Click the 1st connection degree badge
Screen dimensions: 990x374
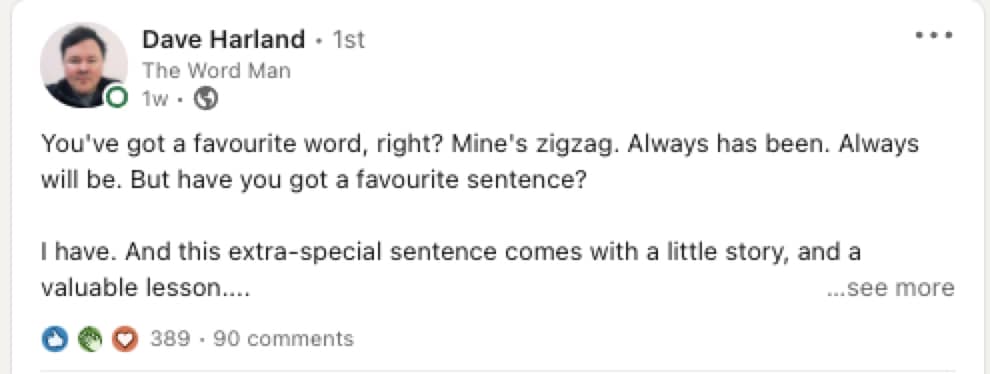(x=349, y=40)
